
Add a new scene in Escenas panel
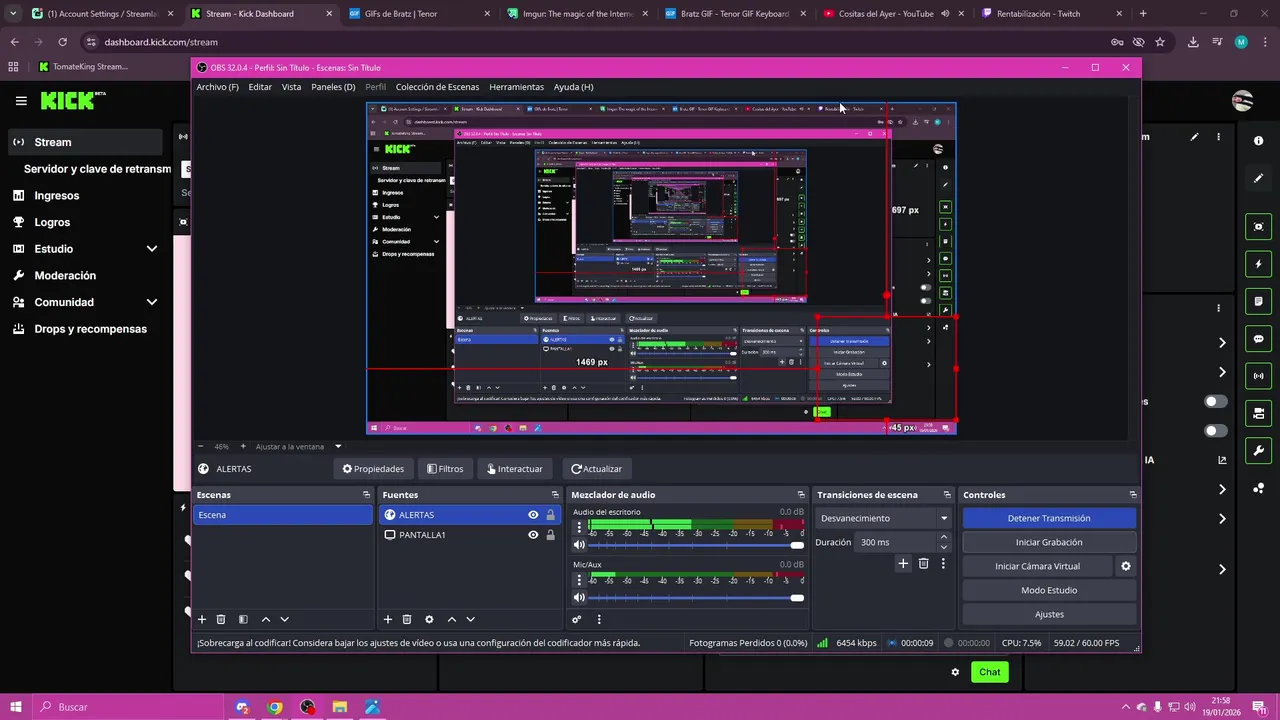202,620
